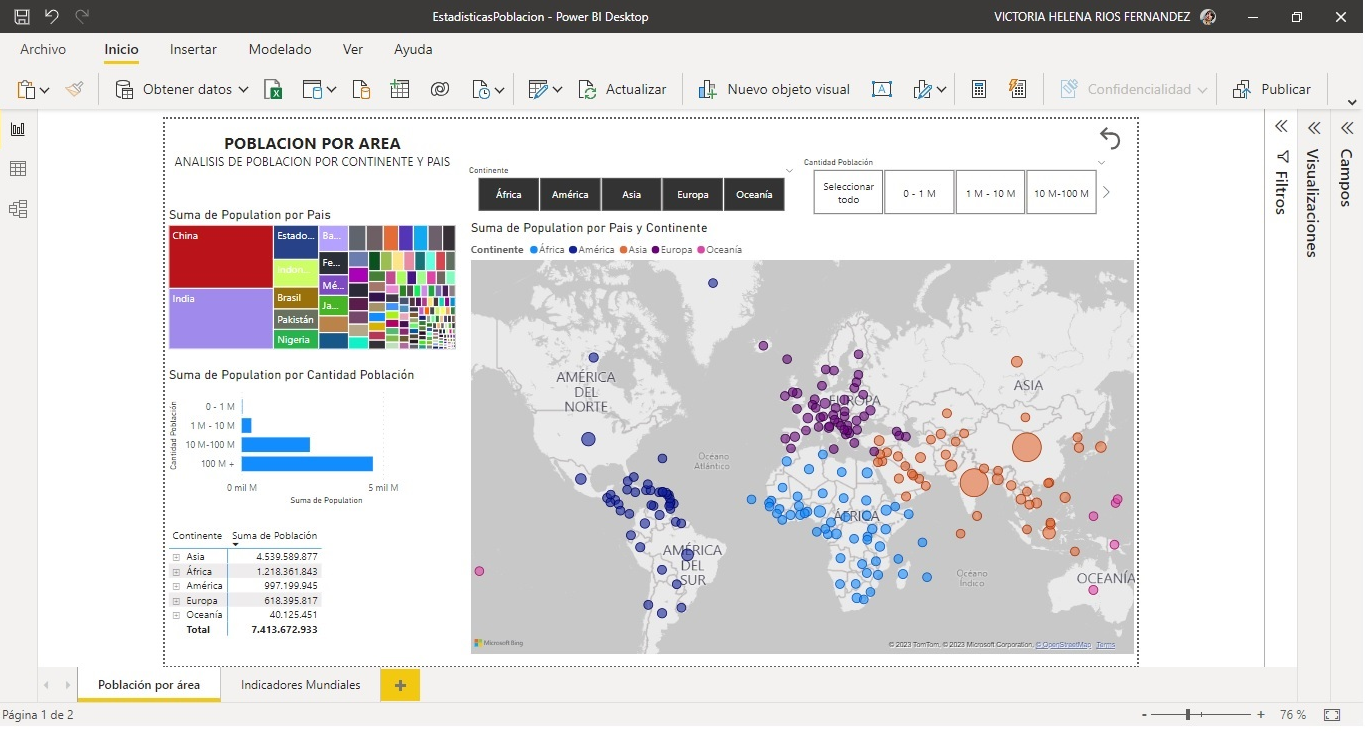
Task: Toggle the 0 - 1 M population filter
Action: click(x=919, y=191)
